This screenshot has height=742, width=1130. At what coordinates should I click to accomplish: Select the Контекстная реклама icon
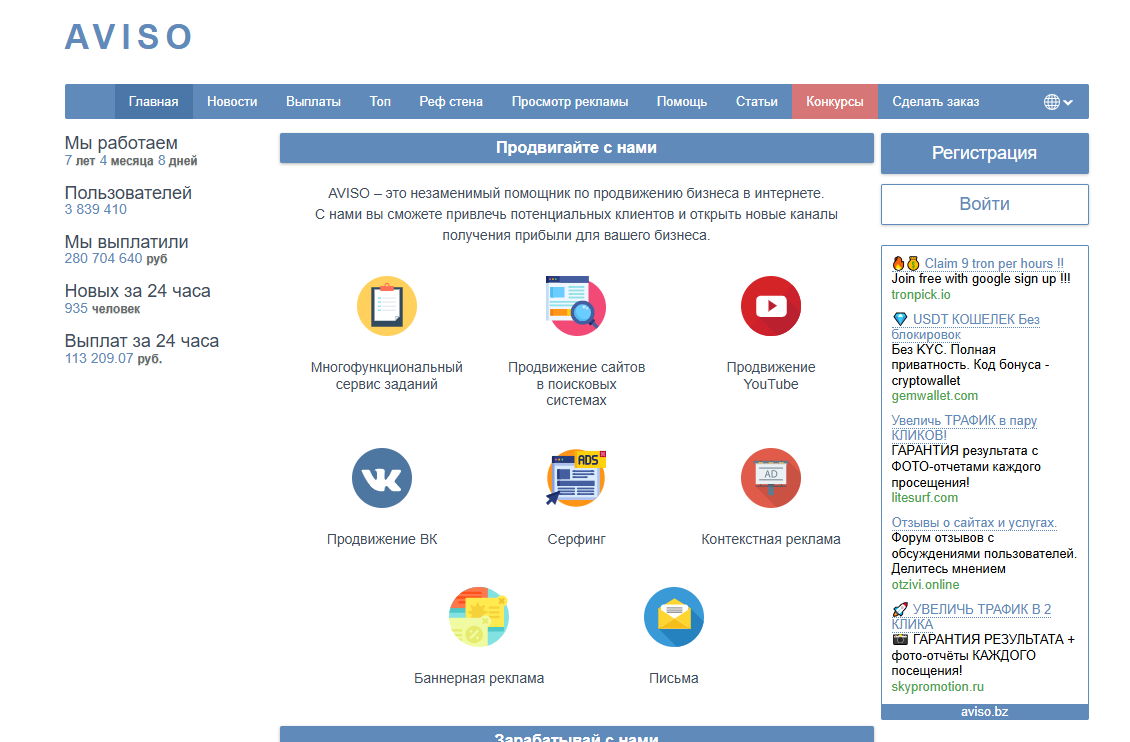click(x=770, y=478)
